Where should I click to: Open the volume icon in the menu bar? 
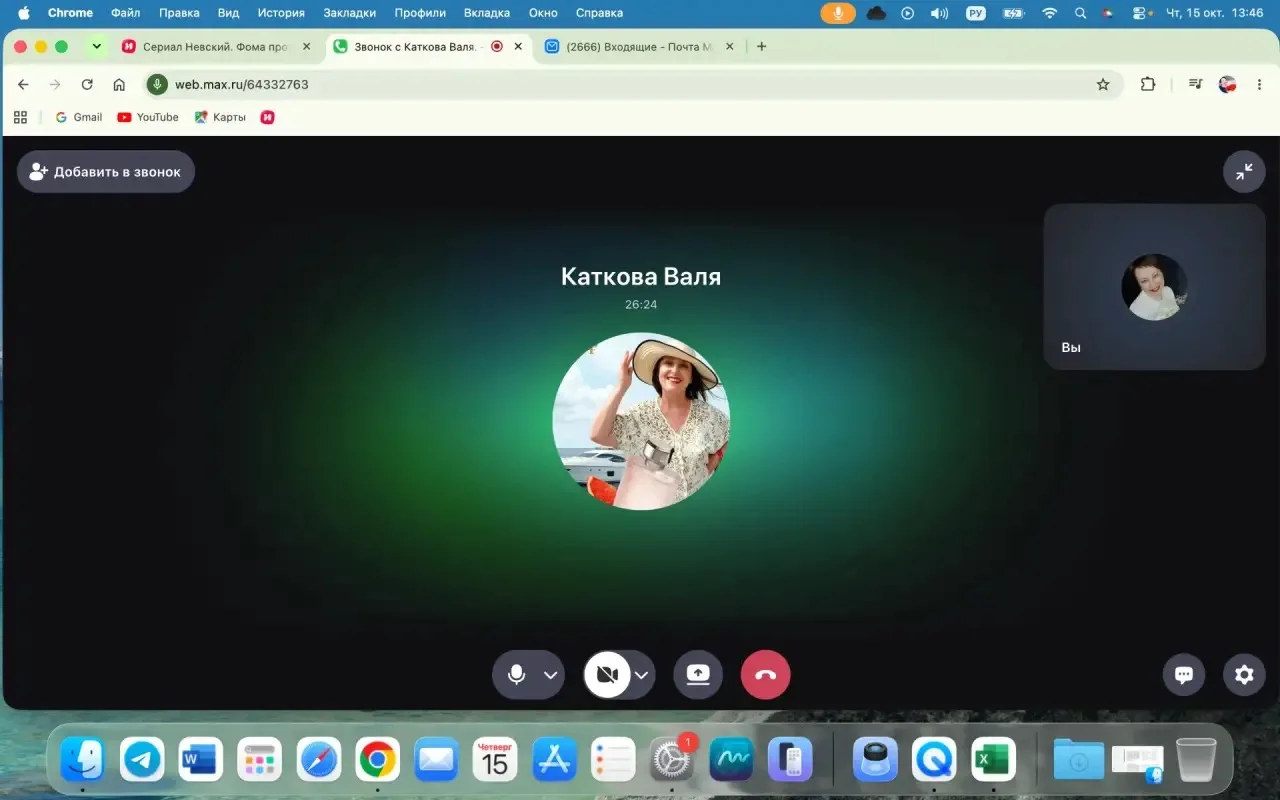(939, 13)
